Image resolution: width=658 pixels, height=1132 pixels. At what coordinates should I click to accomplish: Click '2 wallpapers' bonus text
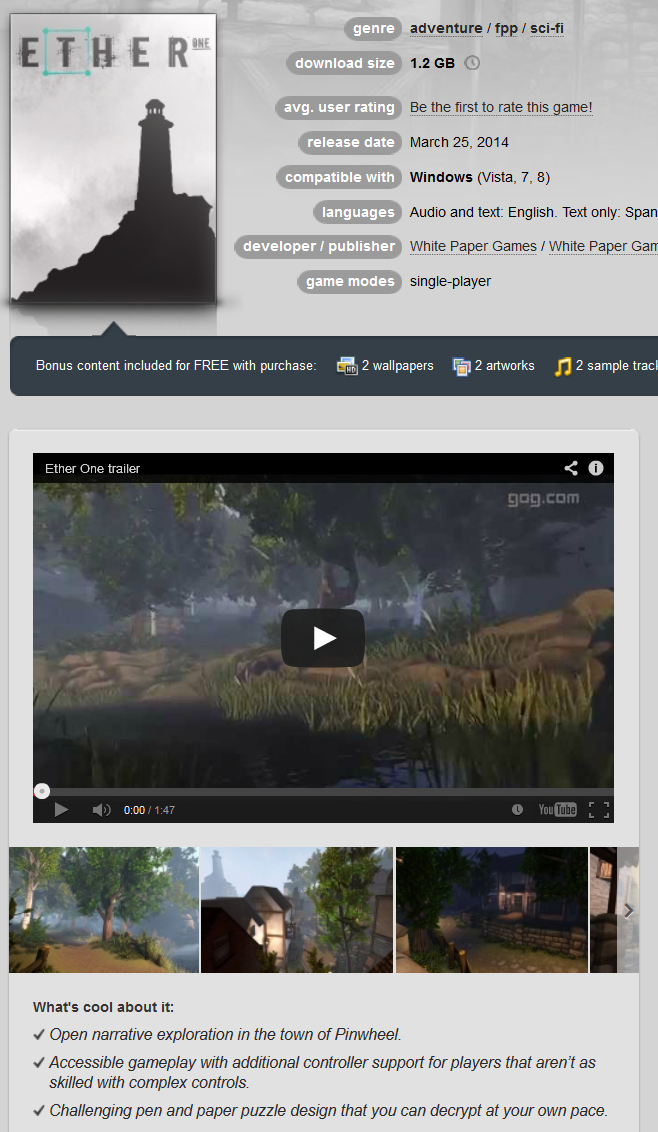click(397, 365)
